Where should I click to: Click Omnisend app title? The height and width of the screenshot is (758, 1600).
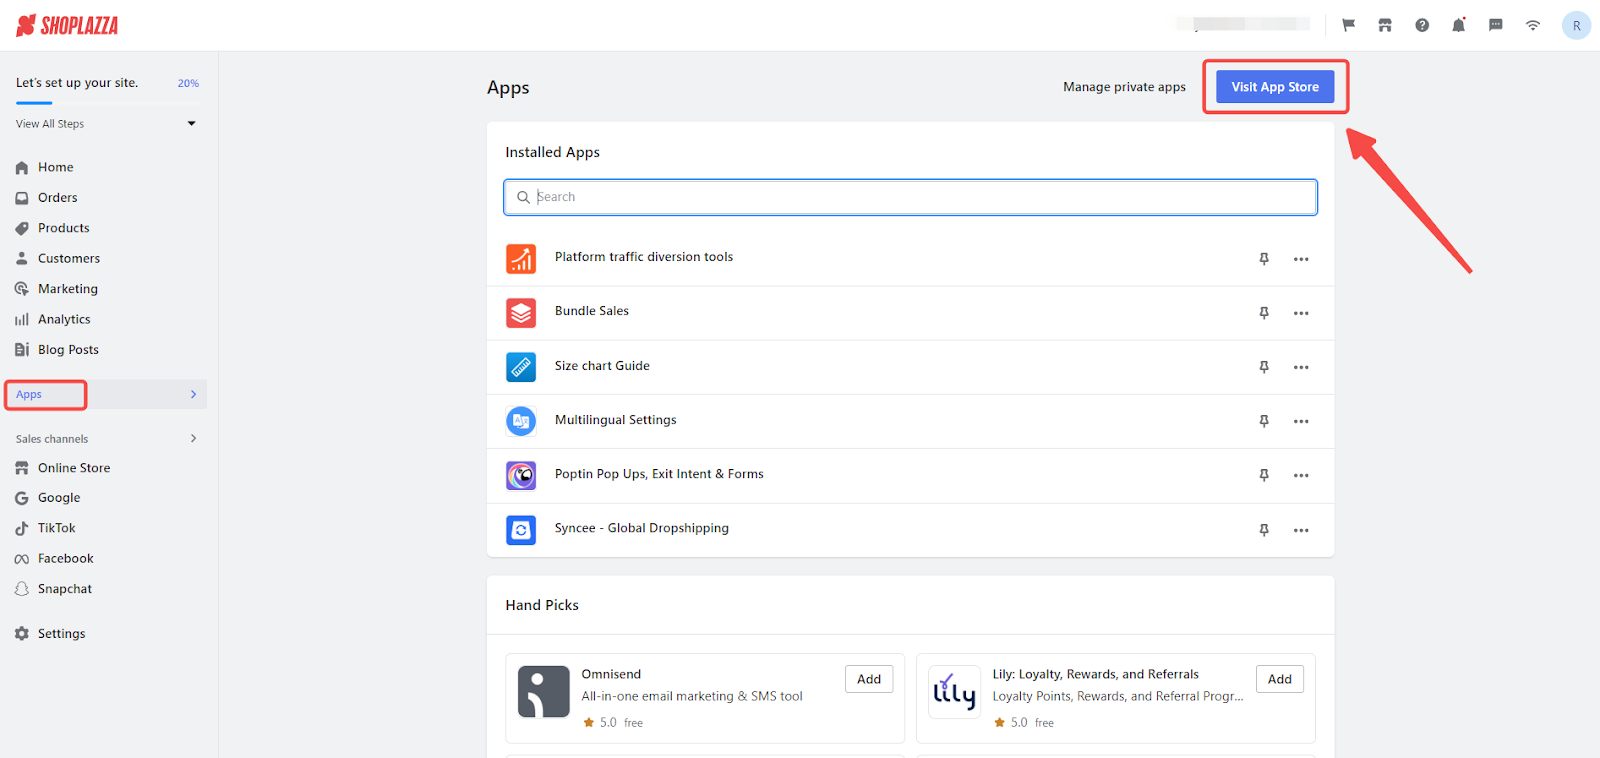[611, 674]
